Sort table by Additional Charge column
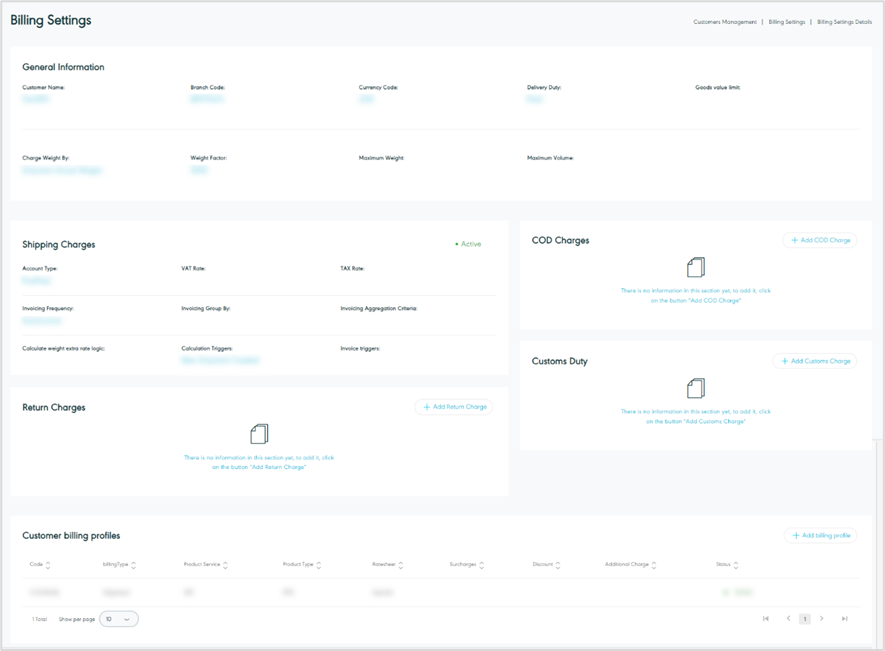Viewport: 885px width, 651px height. (x=654, y=565)
